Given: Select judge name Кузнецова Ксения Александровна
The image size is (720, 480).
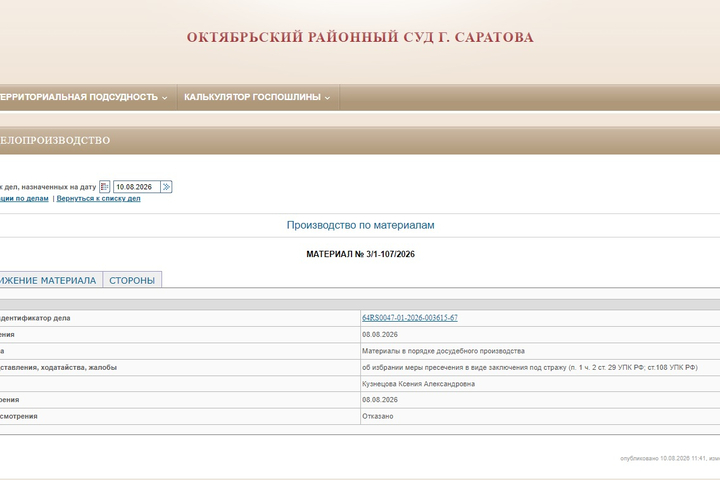Looking at the screenshot, I should point(418,384).
